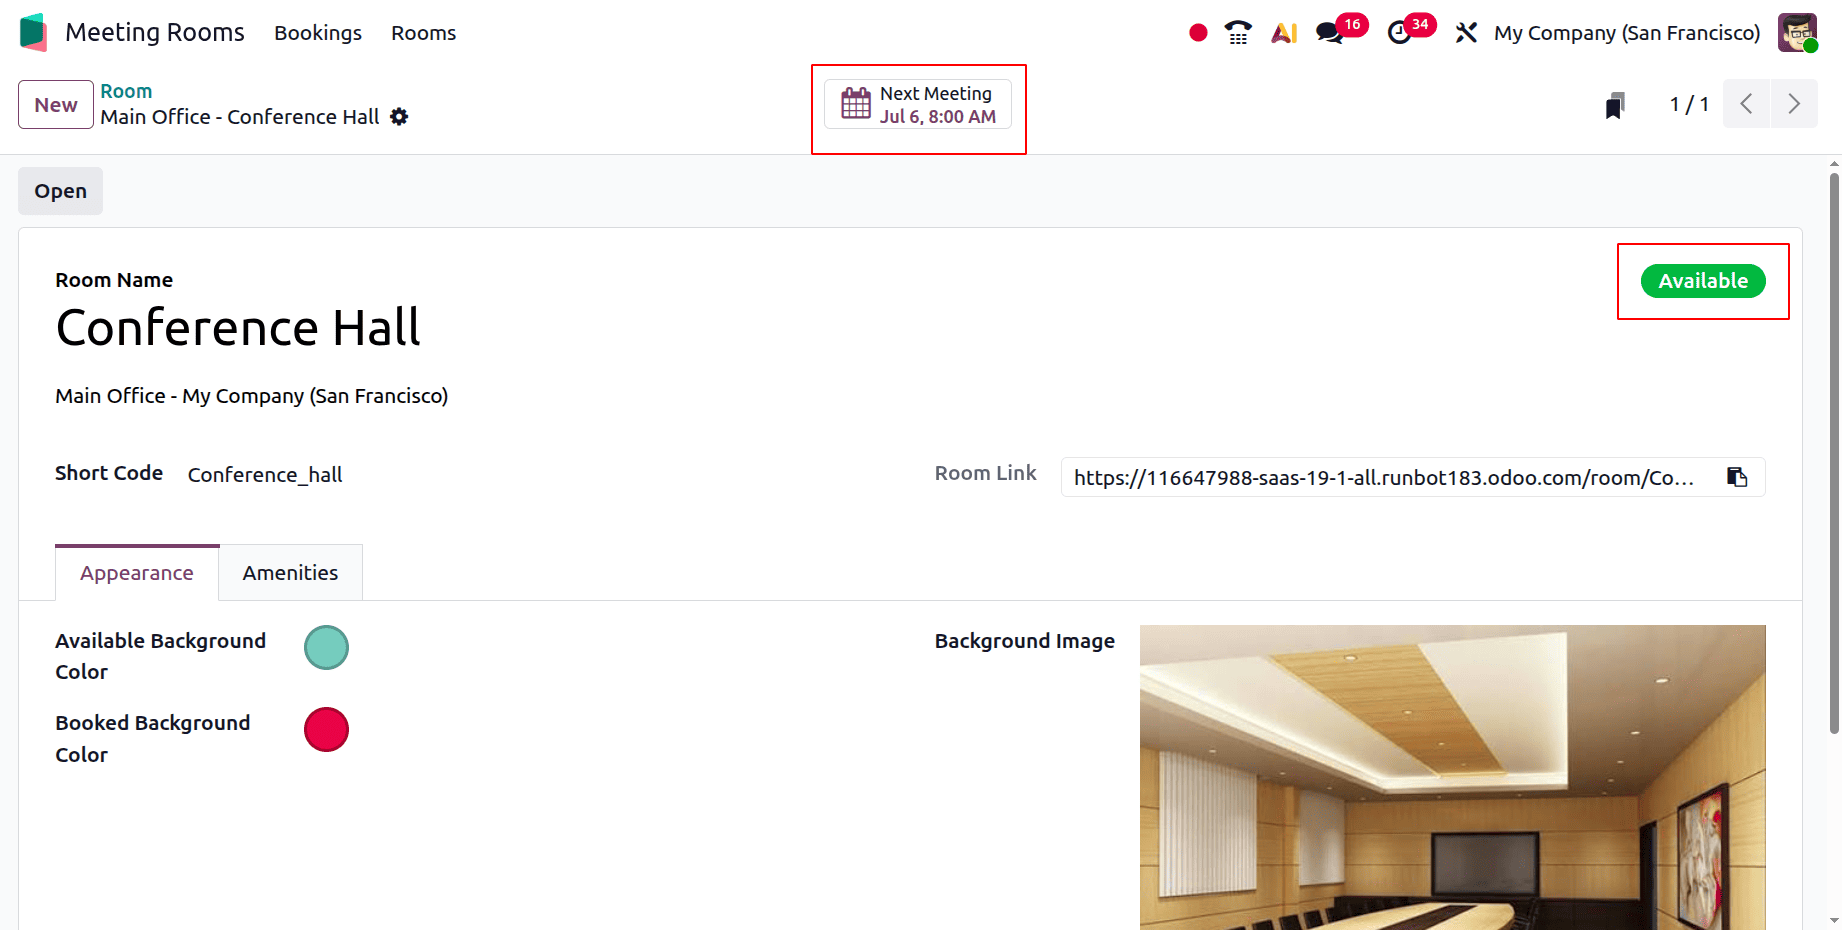This screenshot has width=1842, height=930.
Task: Copy the Room Link with clipboard icon
Action: (1738, 477)
